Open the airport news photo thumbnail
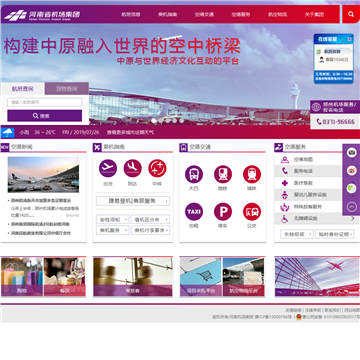The image size is (360, 360). [x=43, y=175]
